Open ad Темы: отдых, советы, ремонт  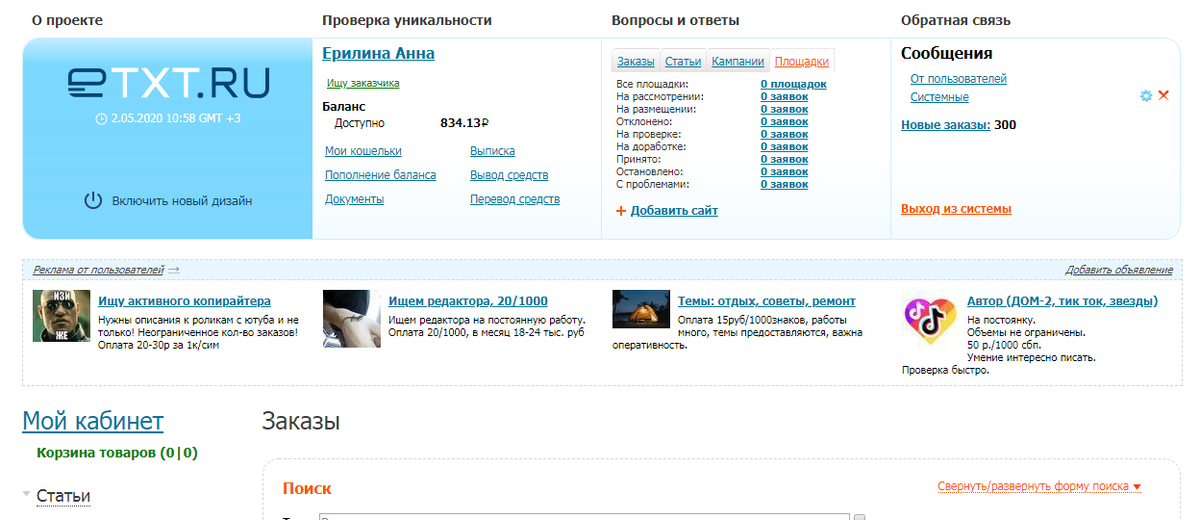(x=767, y=301)
